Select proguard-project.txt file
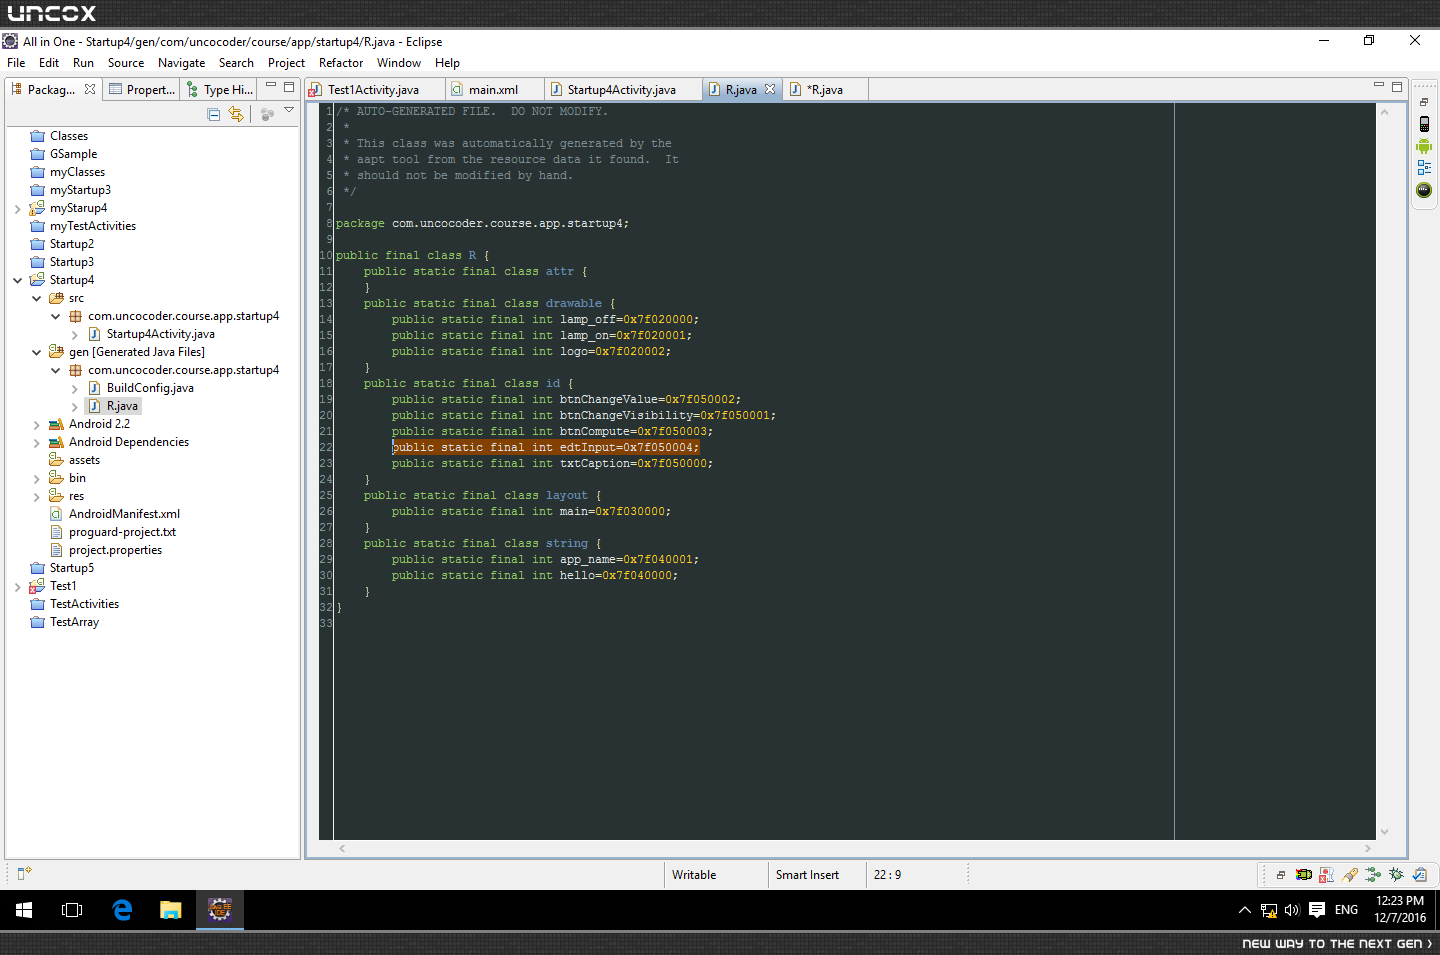This screenshot has height=955, width=1440. [122, 532]
